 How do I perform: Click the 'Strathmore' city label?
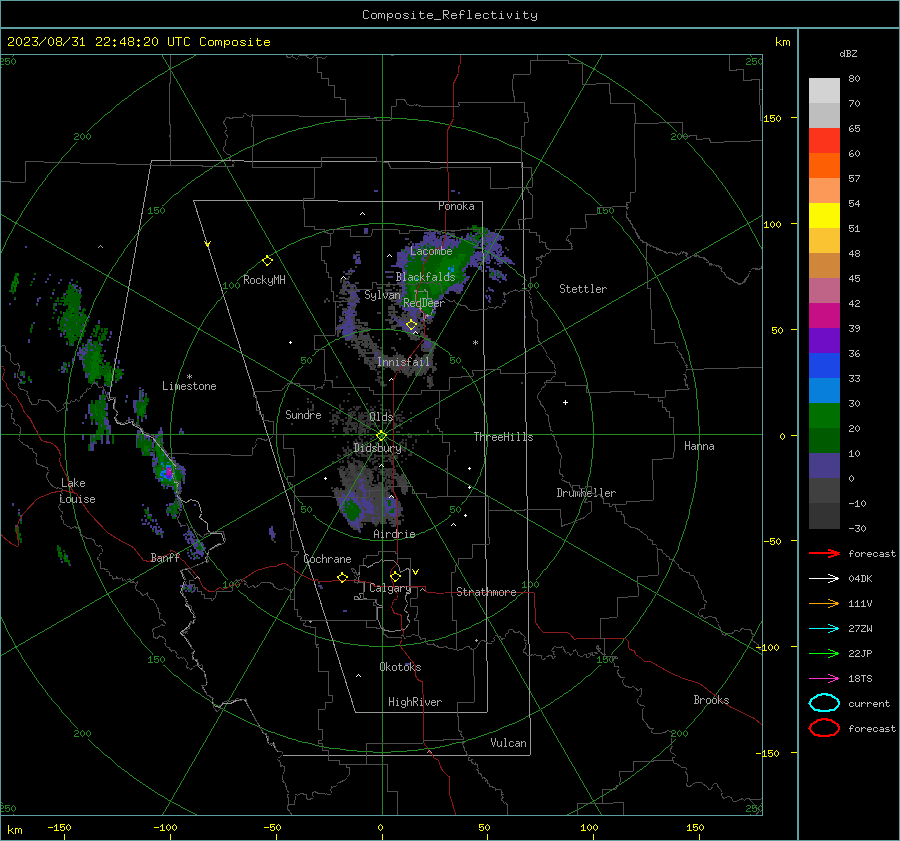(x=486, y=592)
